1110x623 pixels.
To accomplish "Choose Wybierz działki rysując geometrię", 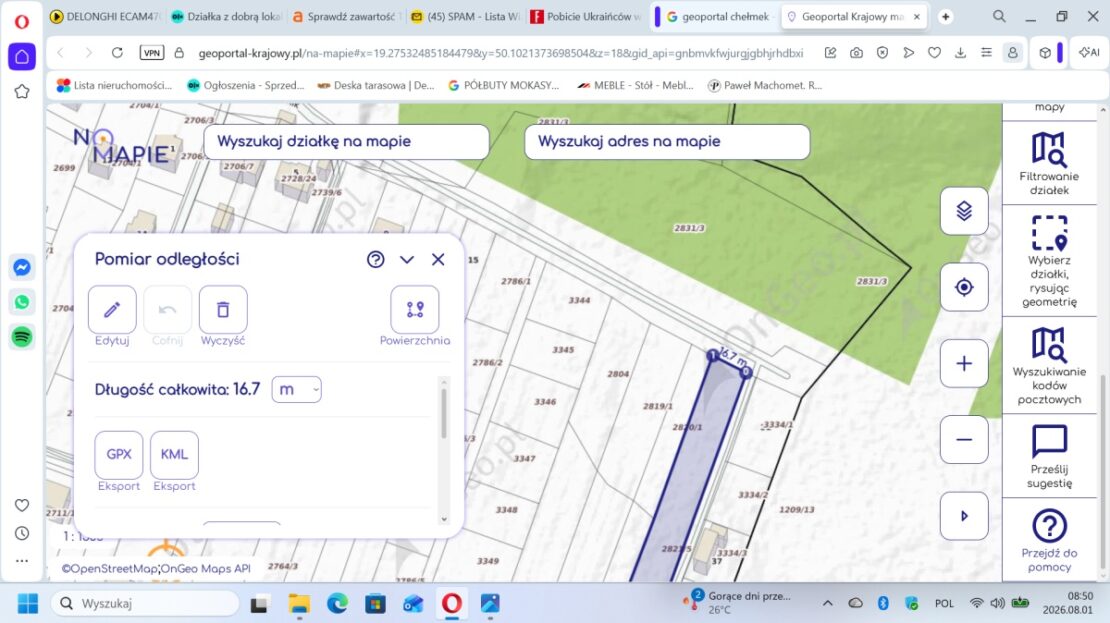I will (1049, 261).
